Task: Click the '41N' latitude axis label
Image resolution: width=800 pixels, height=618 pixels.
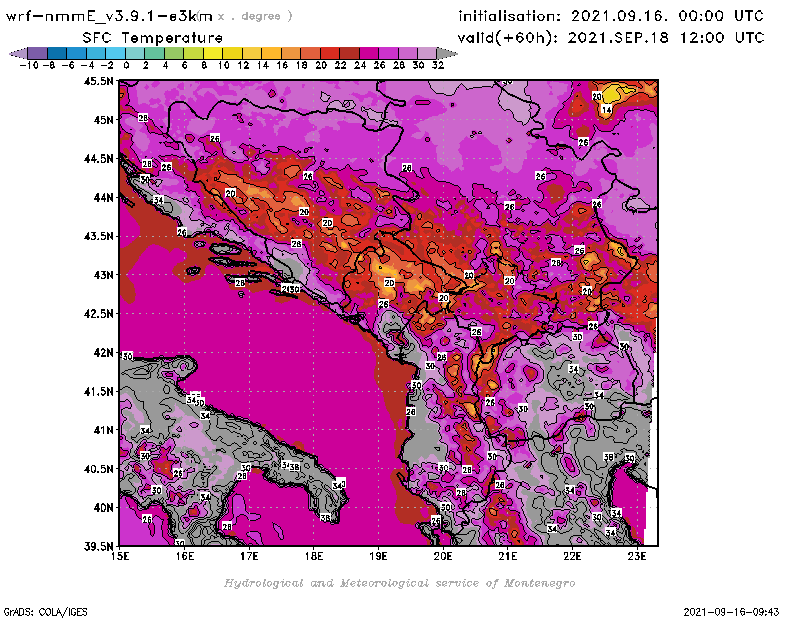Action: pyautogui.click(x=103, y=430)
